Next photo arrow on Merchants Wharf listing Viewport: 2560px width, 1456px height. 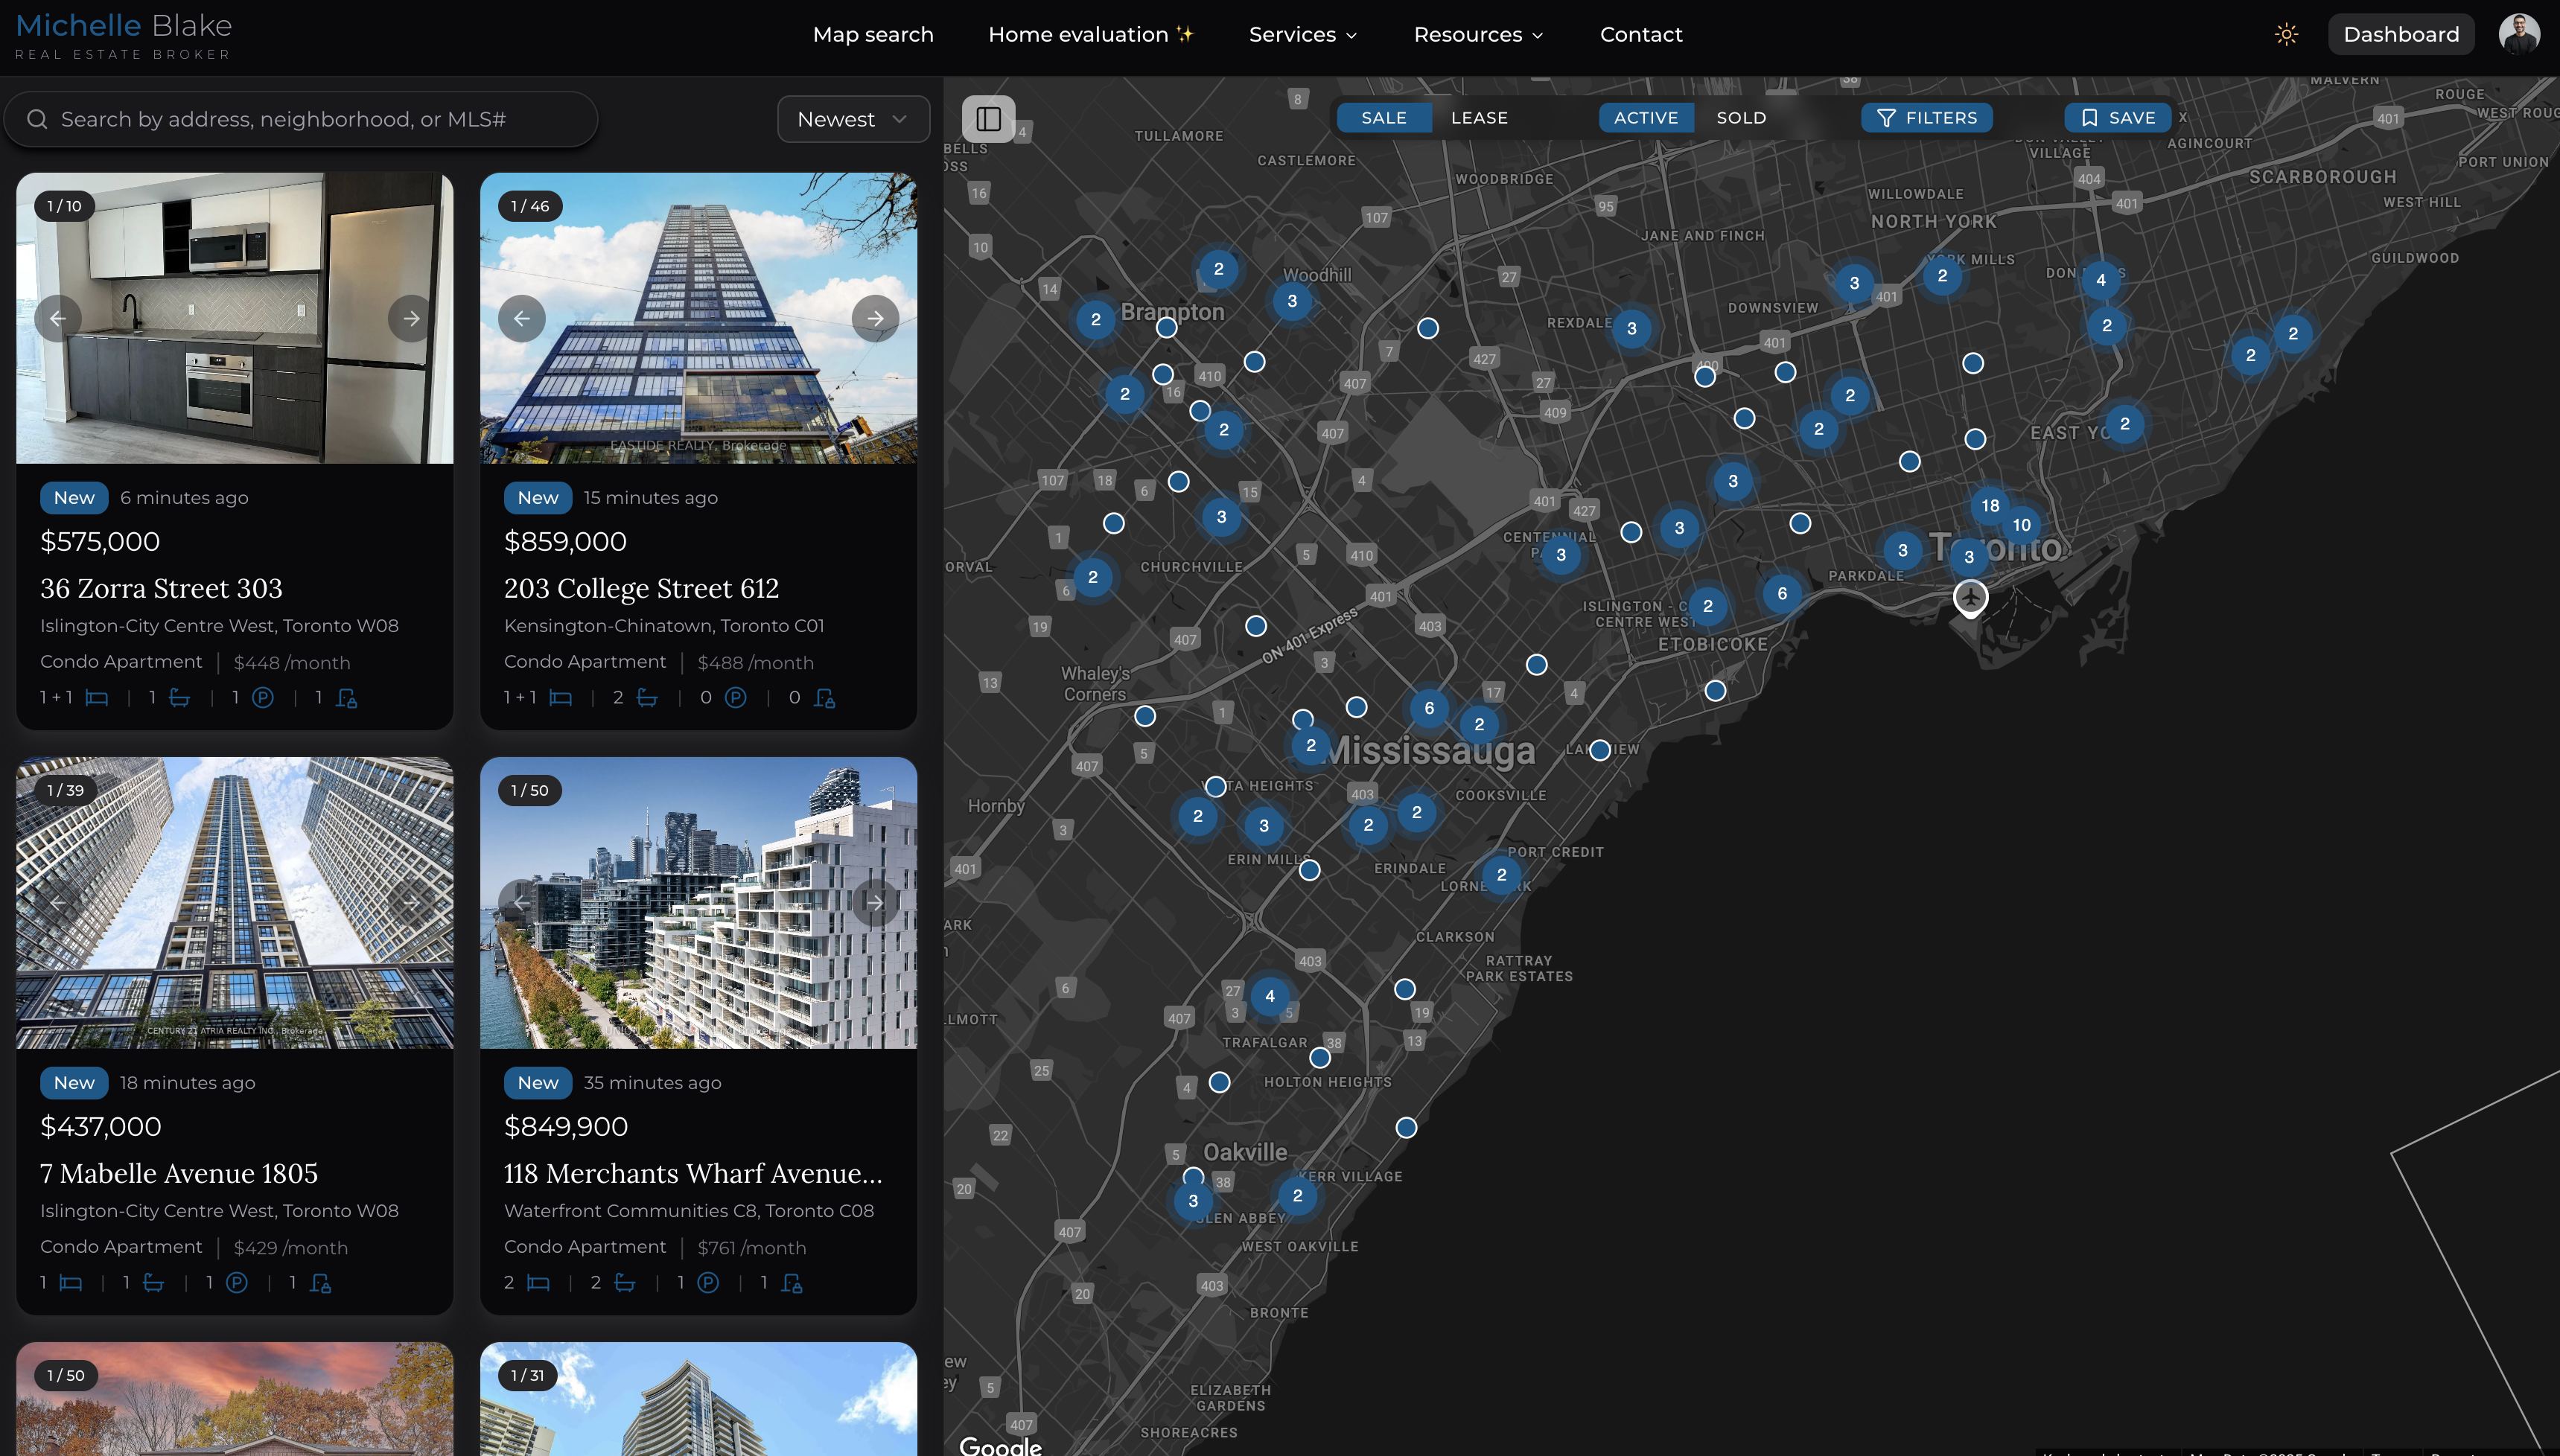875,902
